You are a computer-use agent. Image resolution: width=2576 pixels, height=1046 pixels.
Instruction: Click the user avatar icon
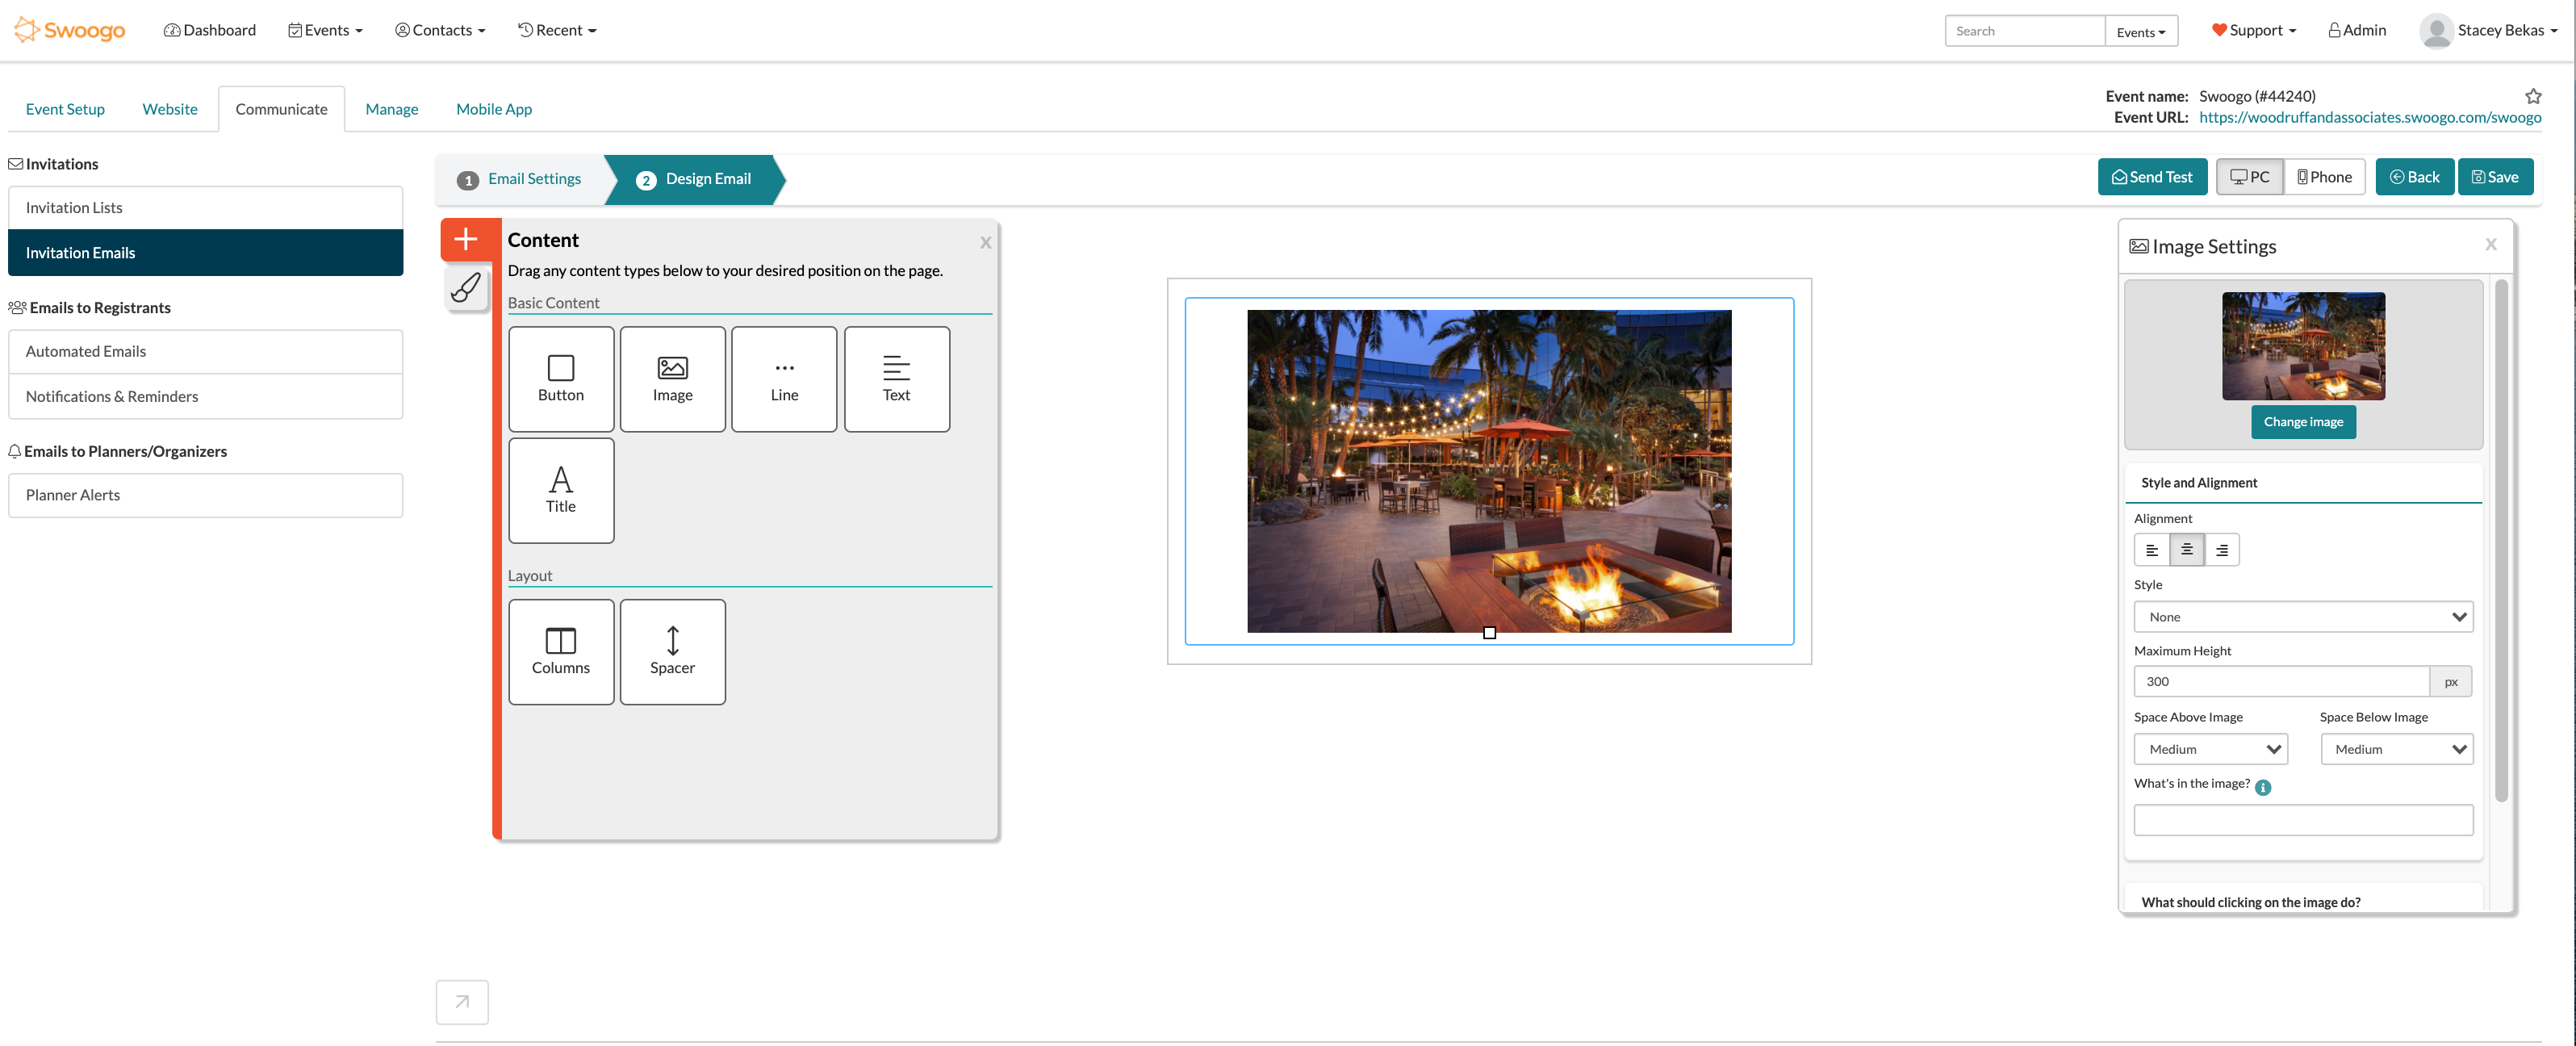(2436, 30)
